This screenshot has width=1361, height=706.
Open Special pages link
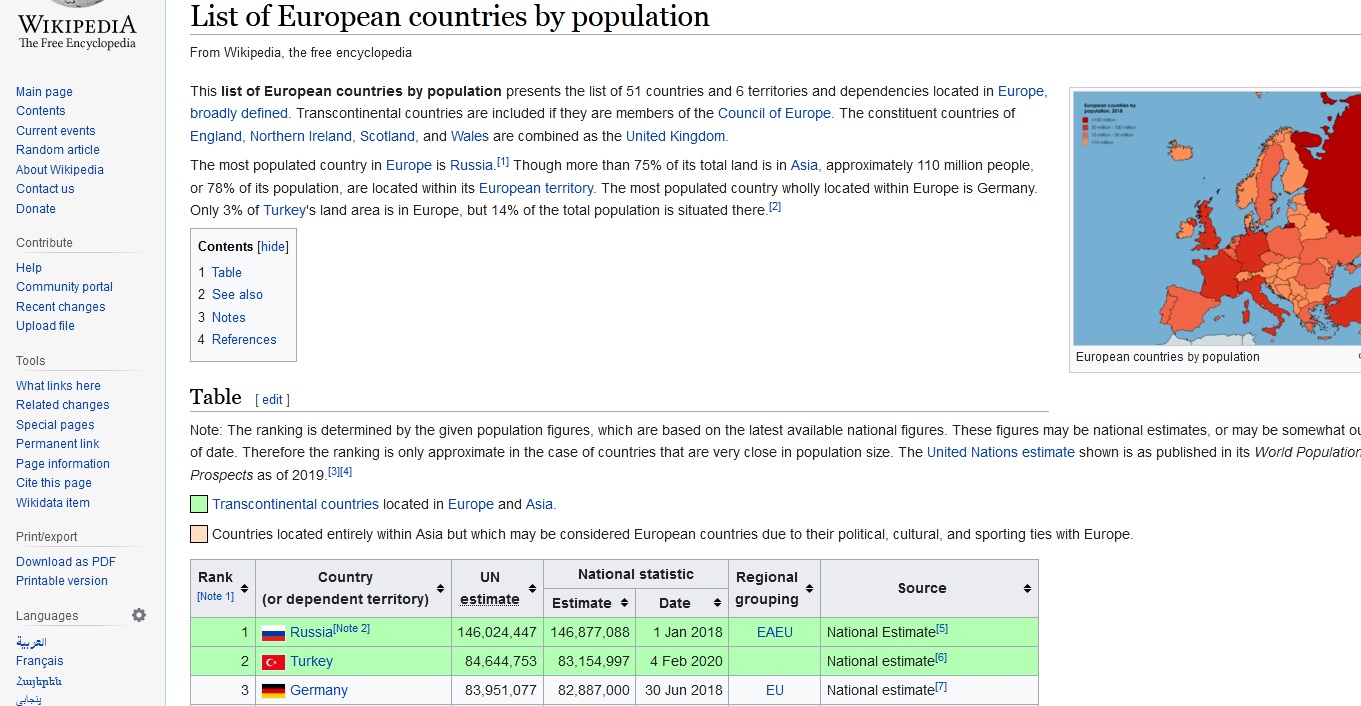[55, 425]
